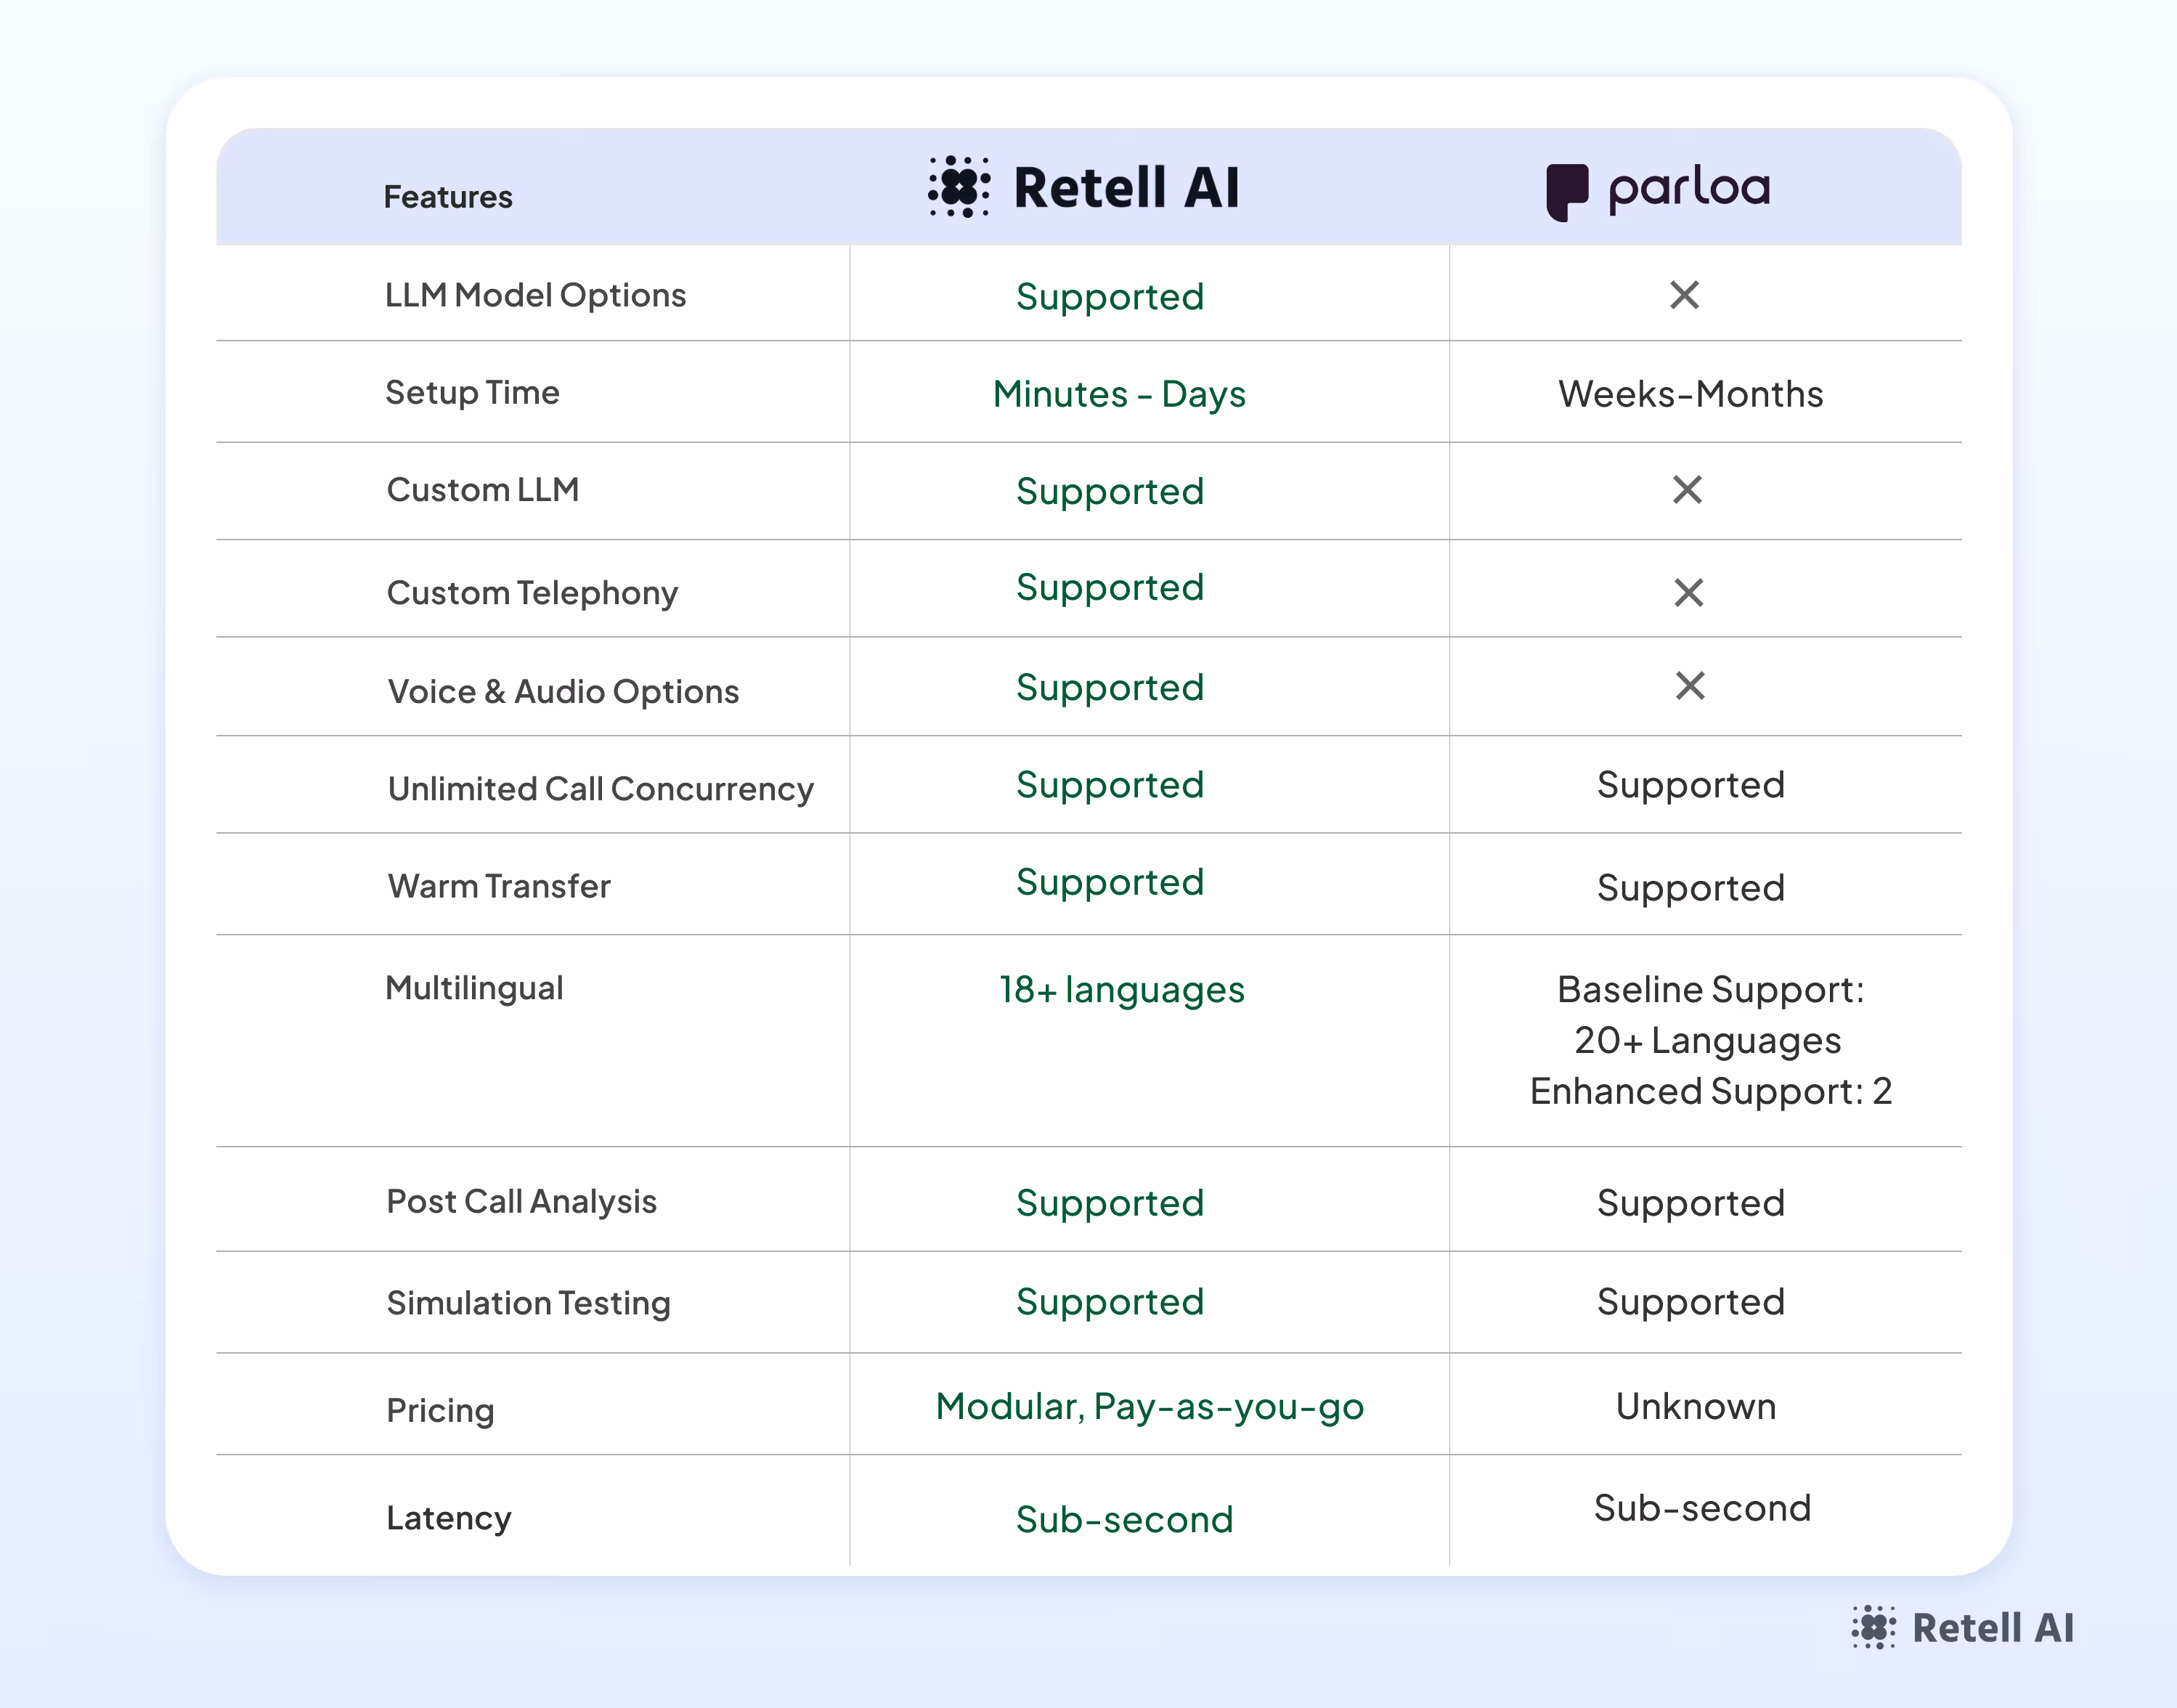Viewport: 2177px width, 1708px height.
Task: Click the Retell AI logo in header
Action: (1084, 187)
